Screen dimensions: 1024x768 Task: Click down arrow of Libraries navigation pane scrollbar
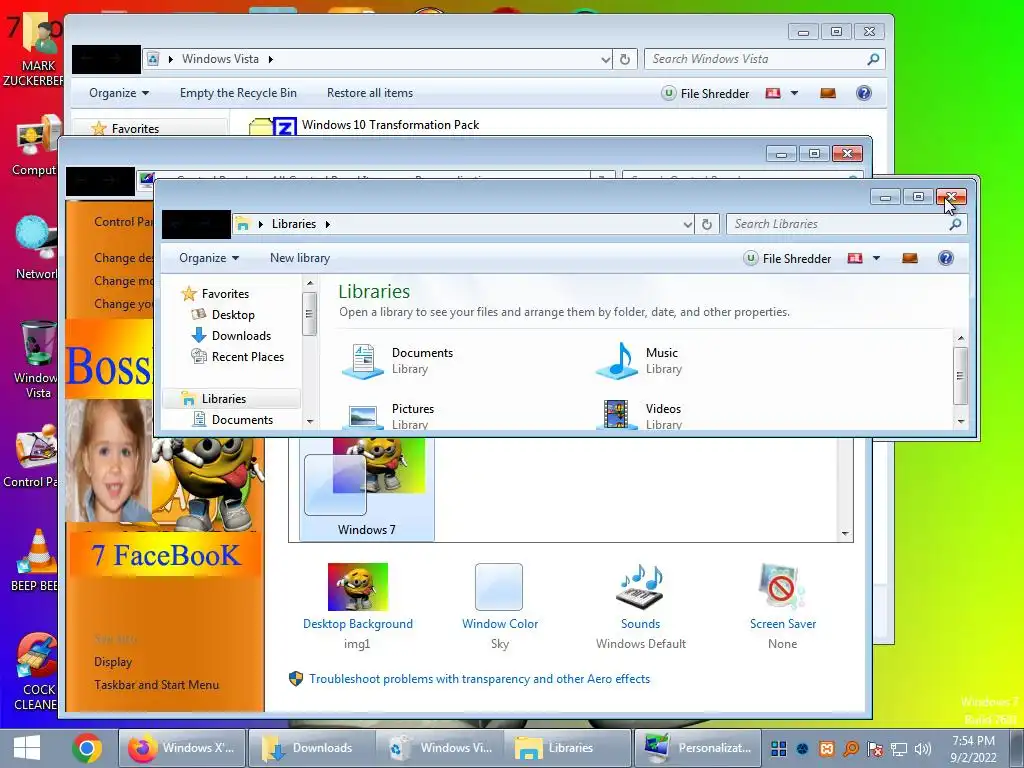coord(310,421)
